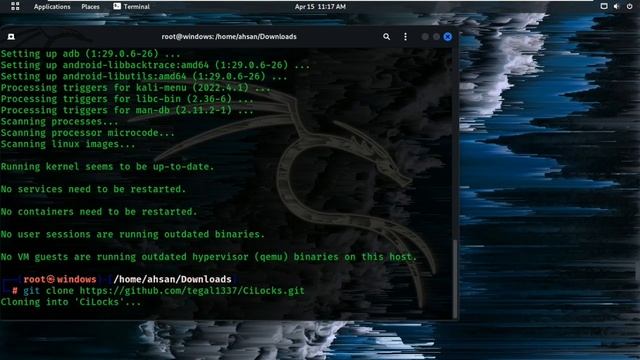This screenshot has height=360, width=640.
Task: Click the root@windows prompt text
Action: coord(60,279)
